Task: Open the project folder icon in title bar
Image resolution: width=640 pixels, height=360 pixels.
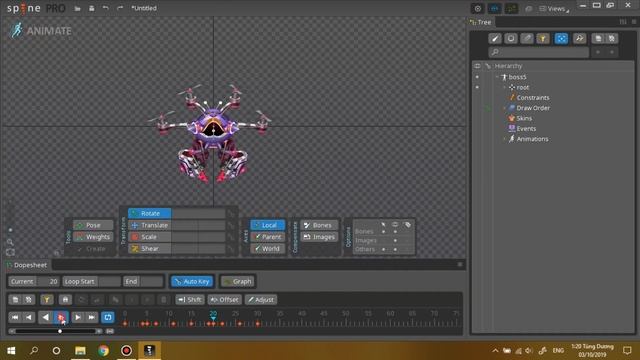Action: click(x=77, y=8)
